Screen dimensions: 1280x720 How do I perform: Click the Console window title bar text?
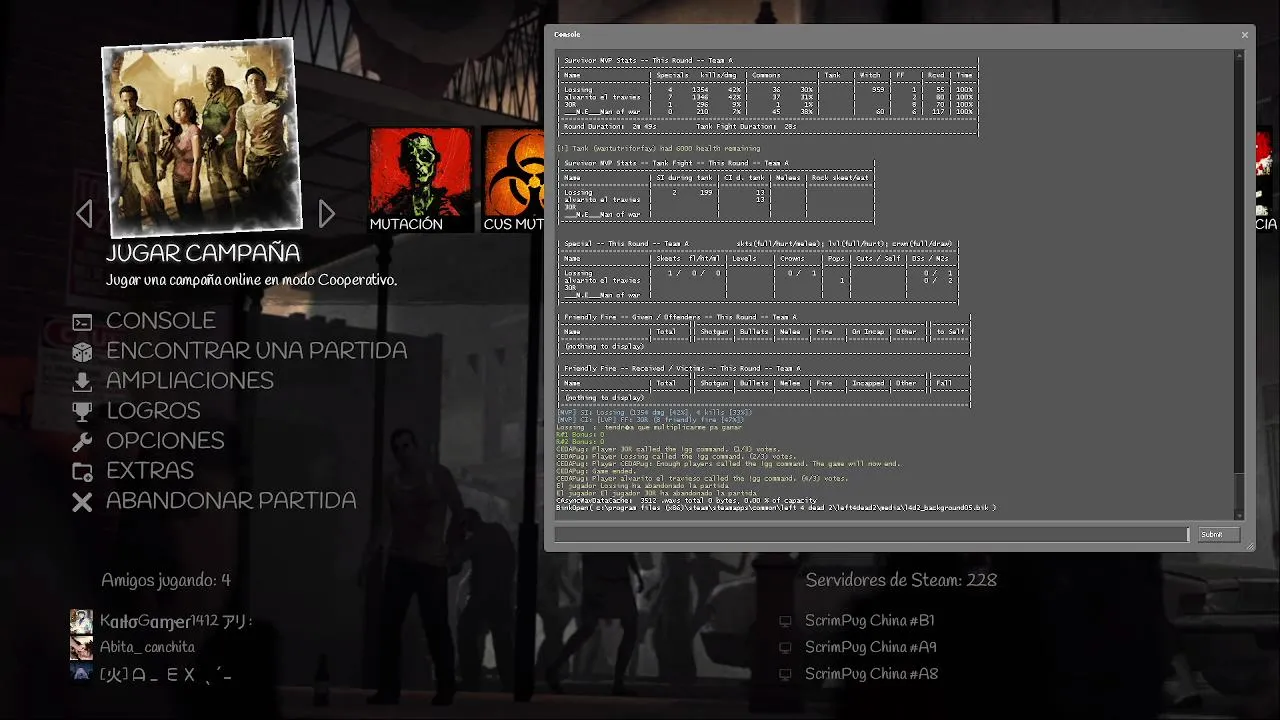567,35
